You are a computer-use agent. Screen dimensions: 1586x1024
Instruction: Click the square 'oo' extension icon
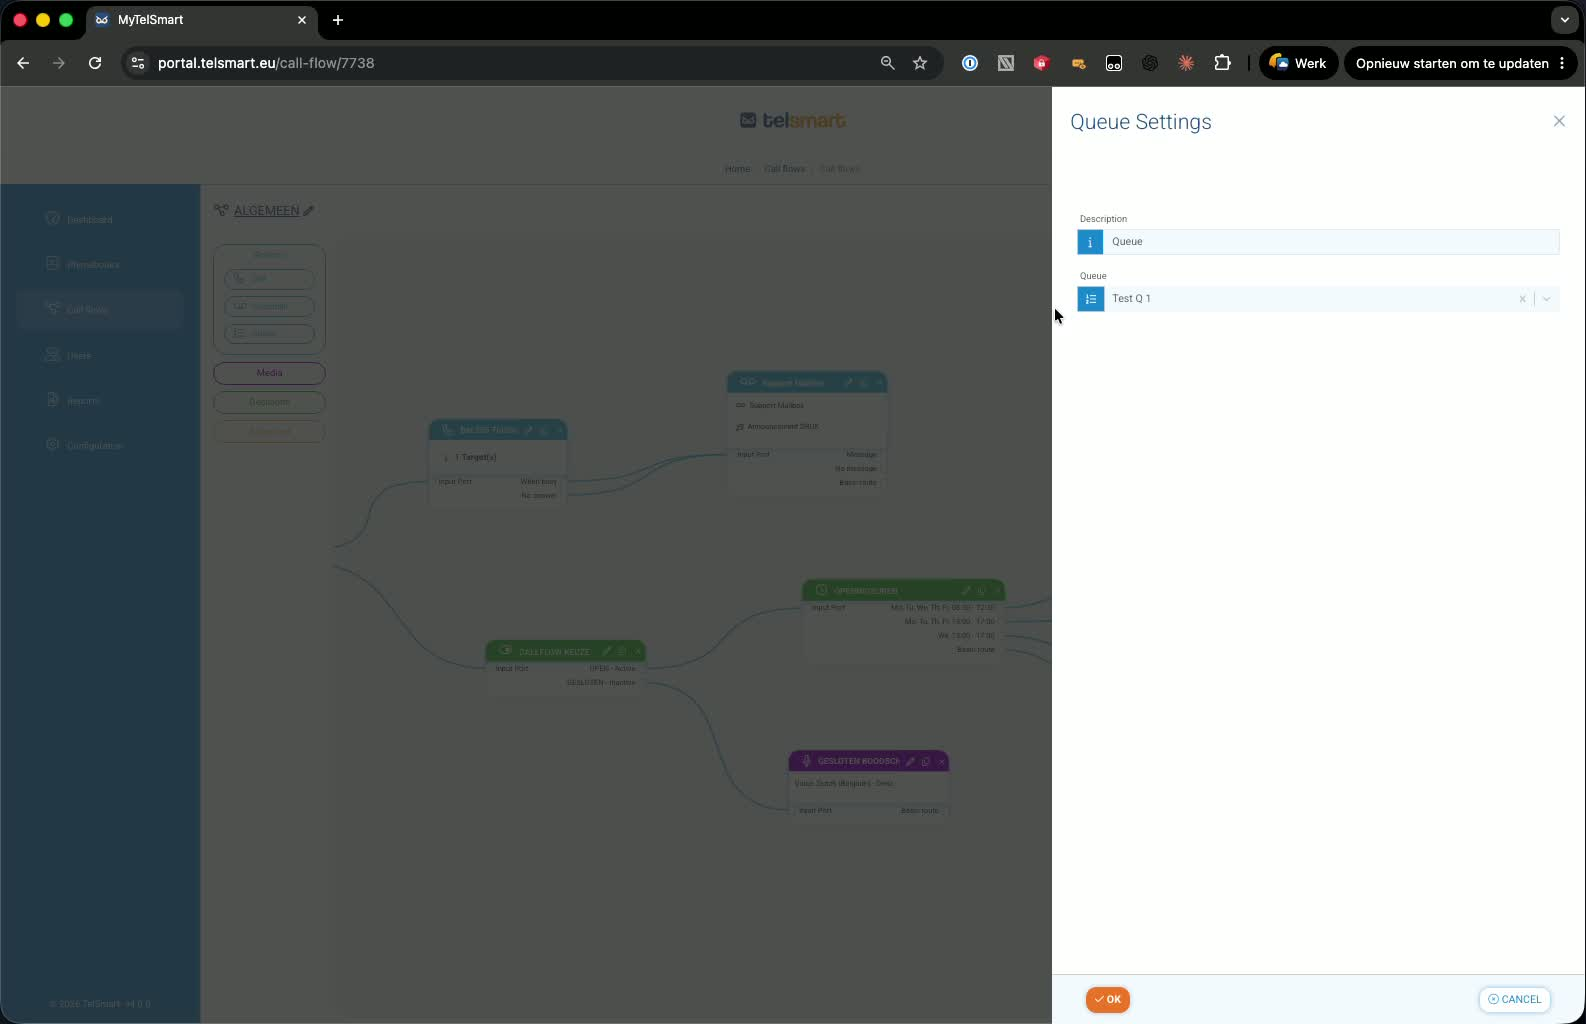point(1114,63)
